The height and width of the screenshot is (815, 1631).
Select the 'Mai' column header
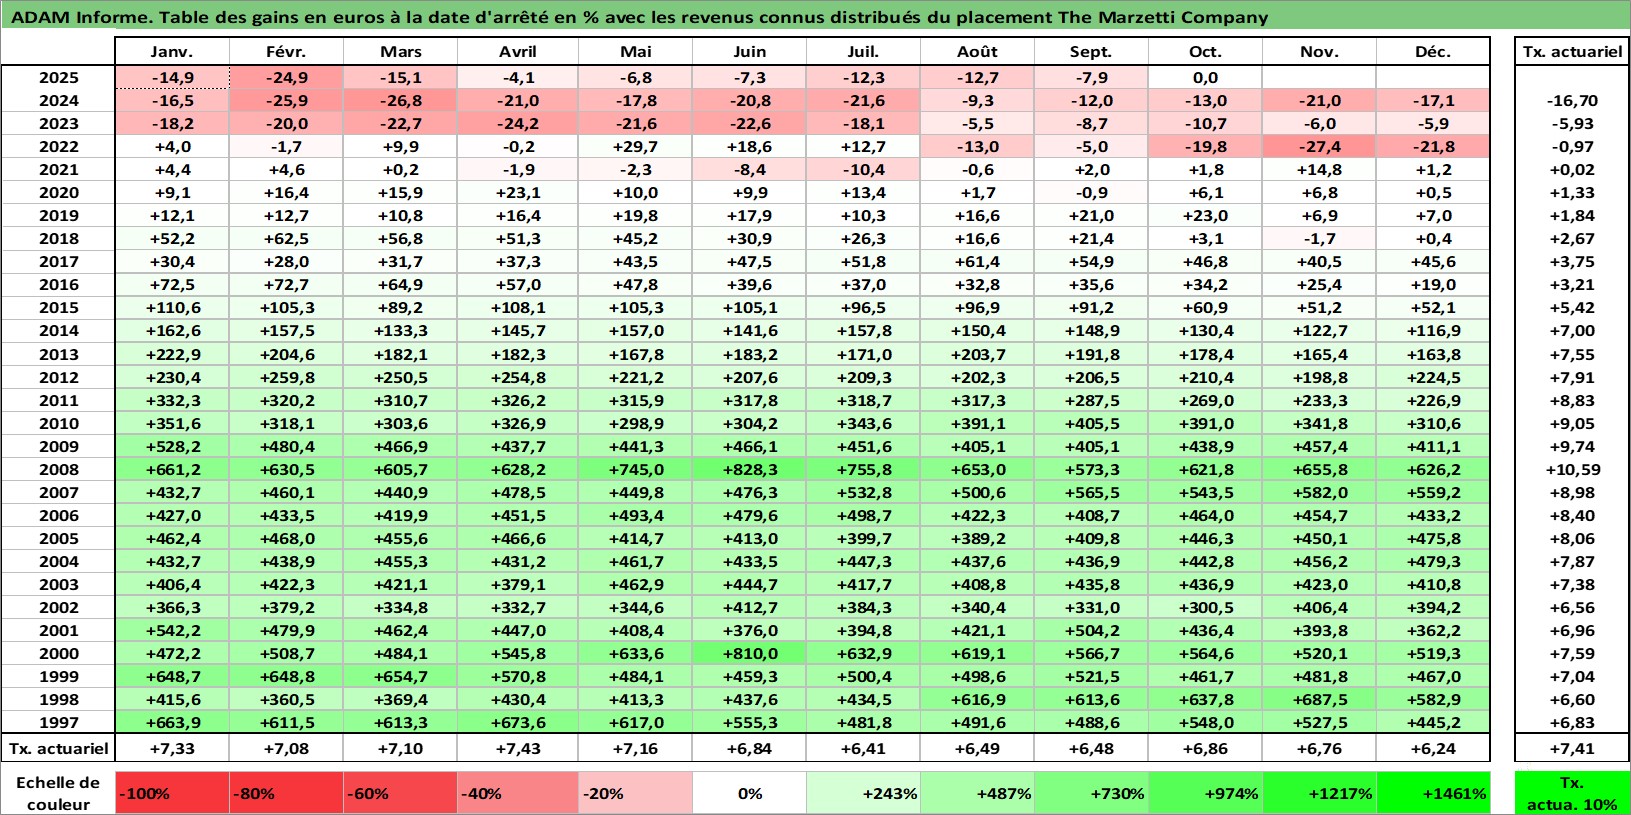coord(636,52)
